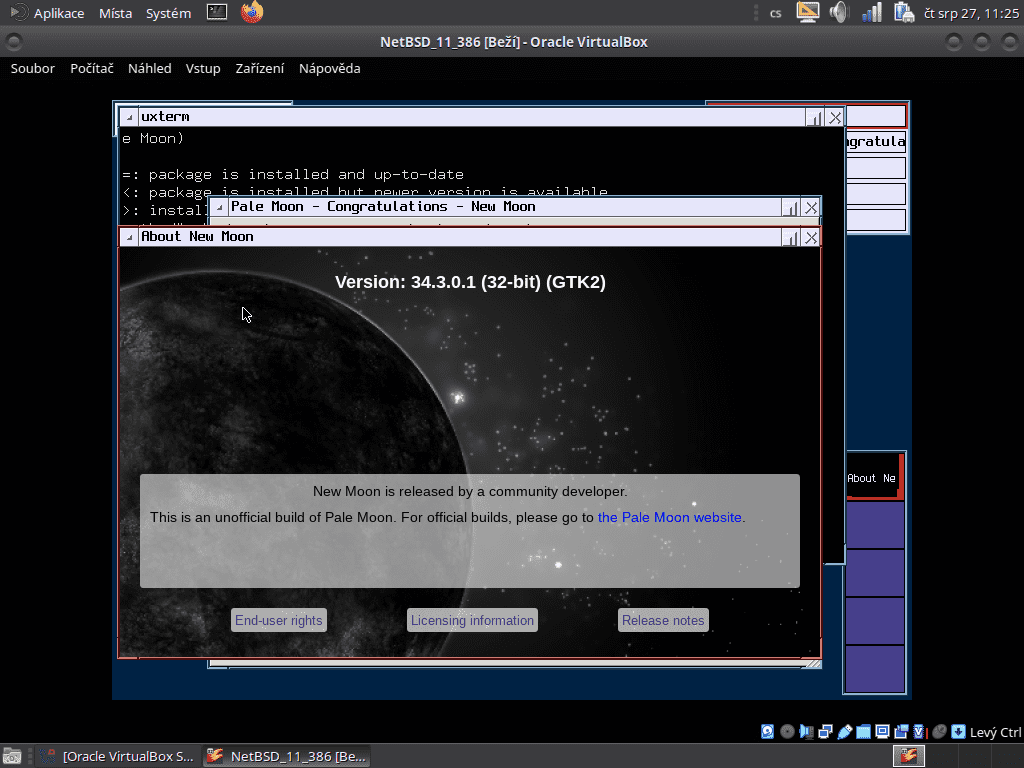
Task: Switch to Oracle VirtualBox S... taskbar window
Action: click(x=118, y=756)
